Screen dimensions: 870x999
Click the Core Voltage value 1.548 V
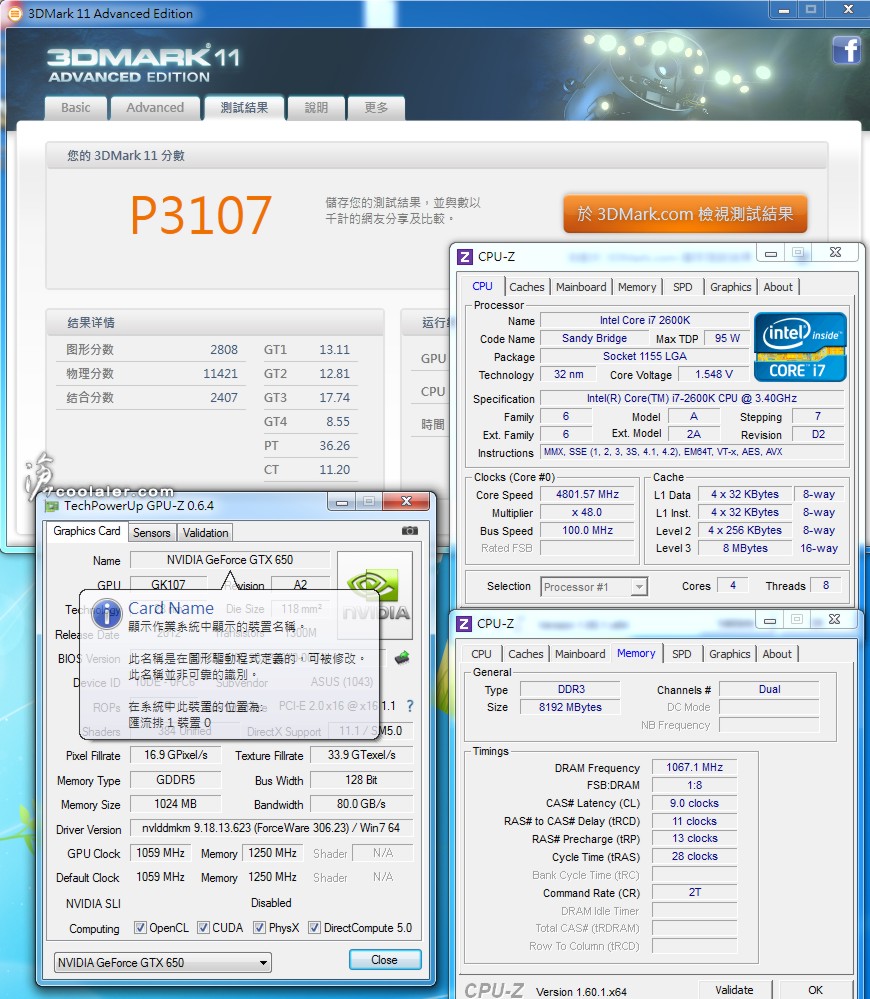pos(714,374)
